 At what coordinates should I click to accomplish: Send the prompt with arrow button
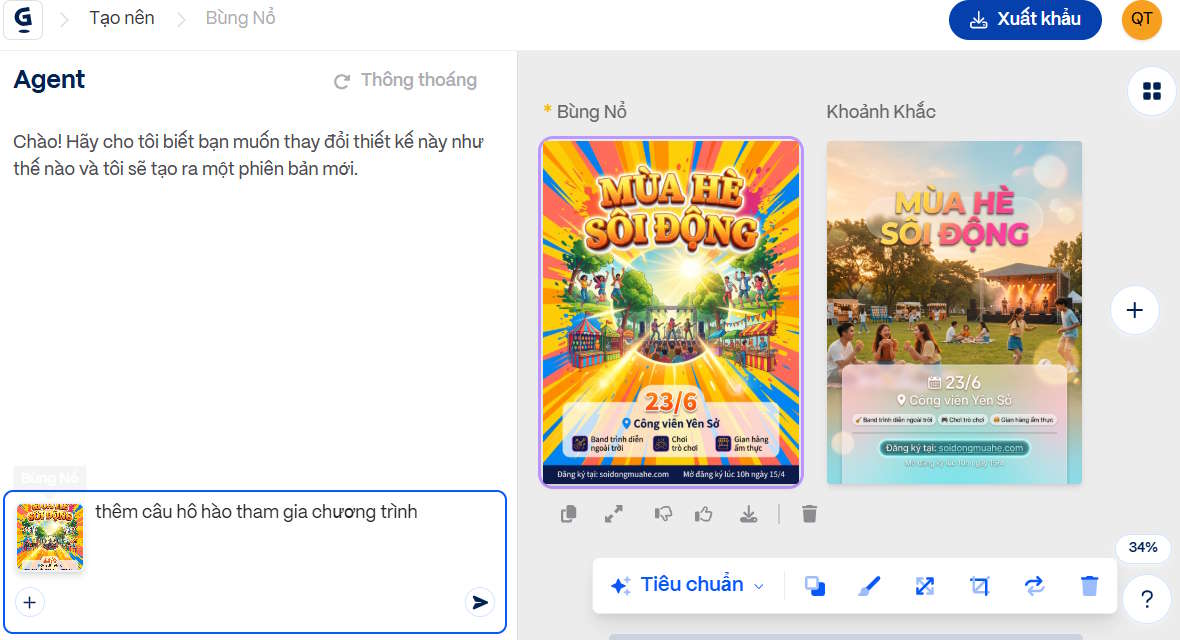coord(480,602)
